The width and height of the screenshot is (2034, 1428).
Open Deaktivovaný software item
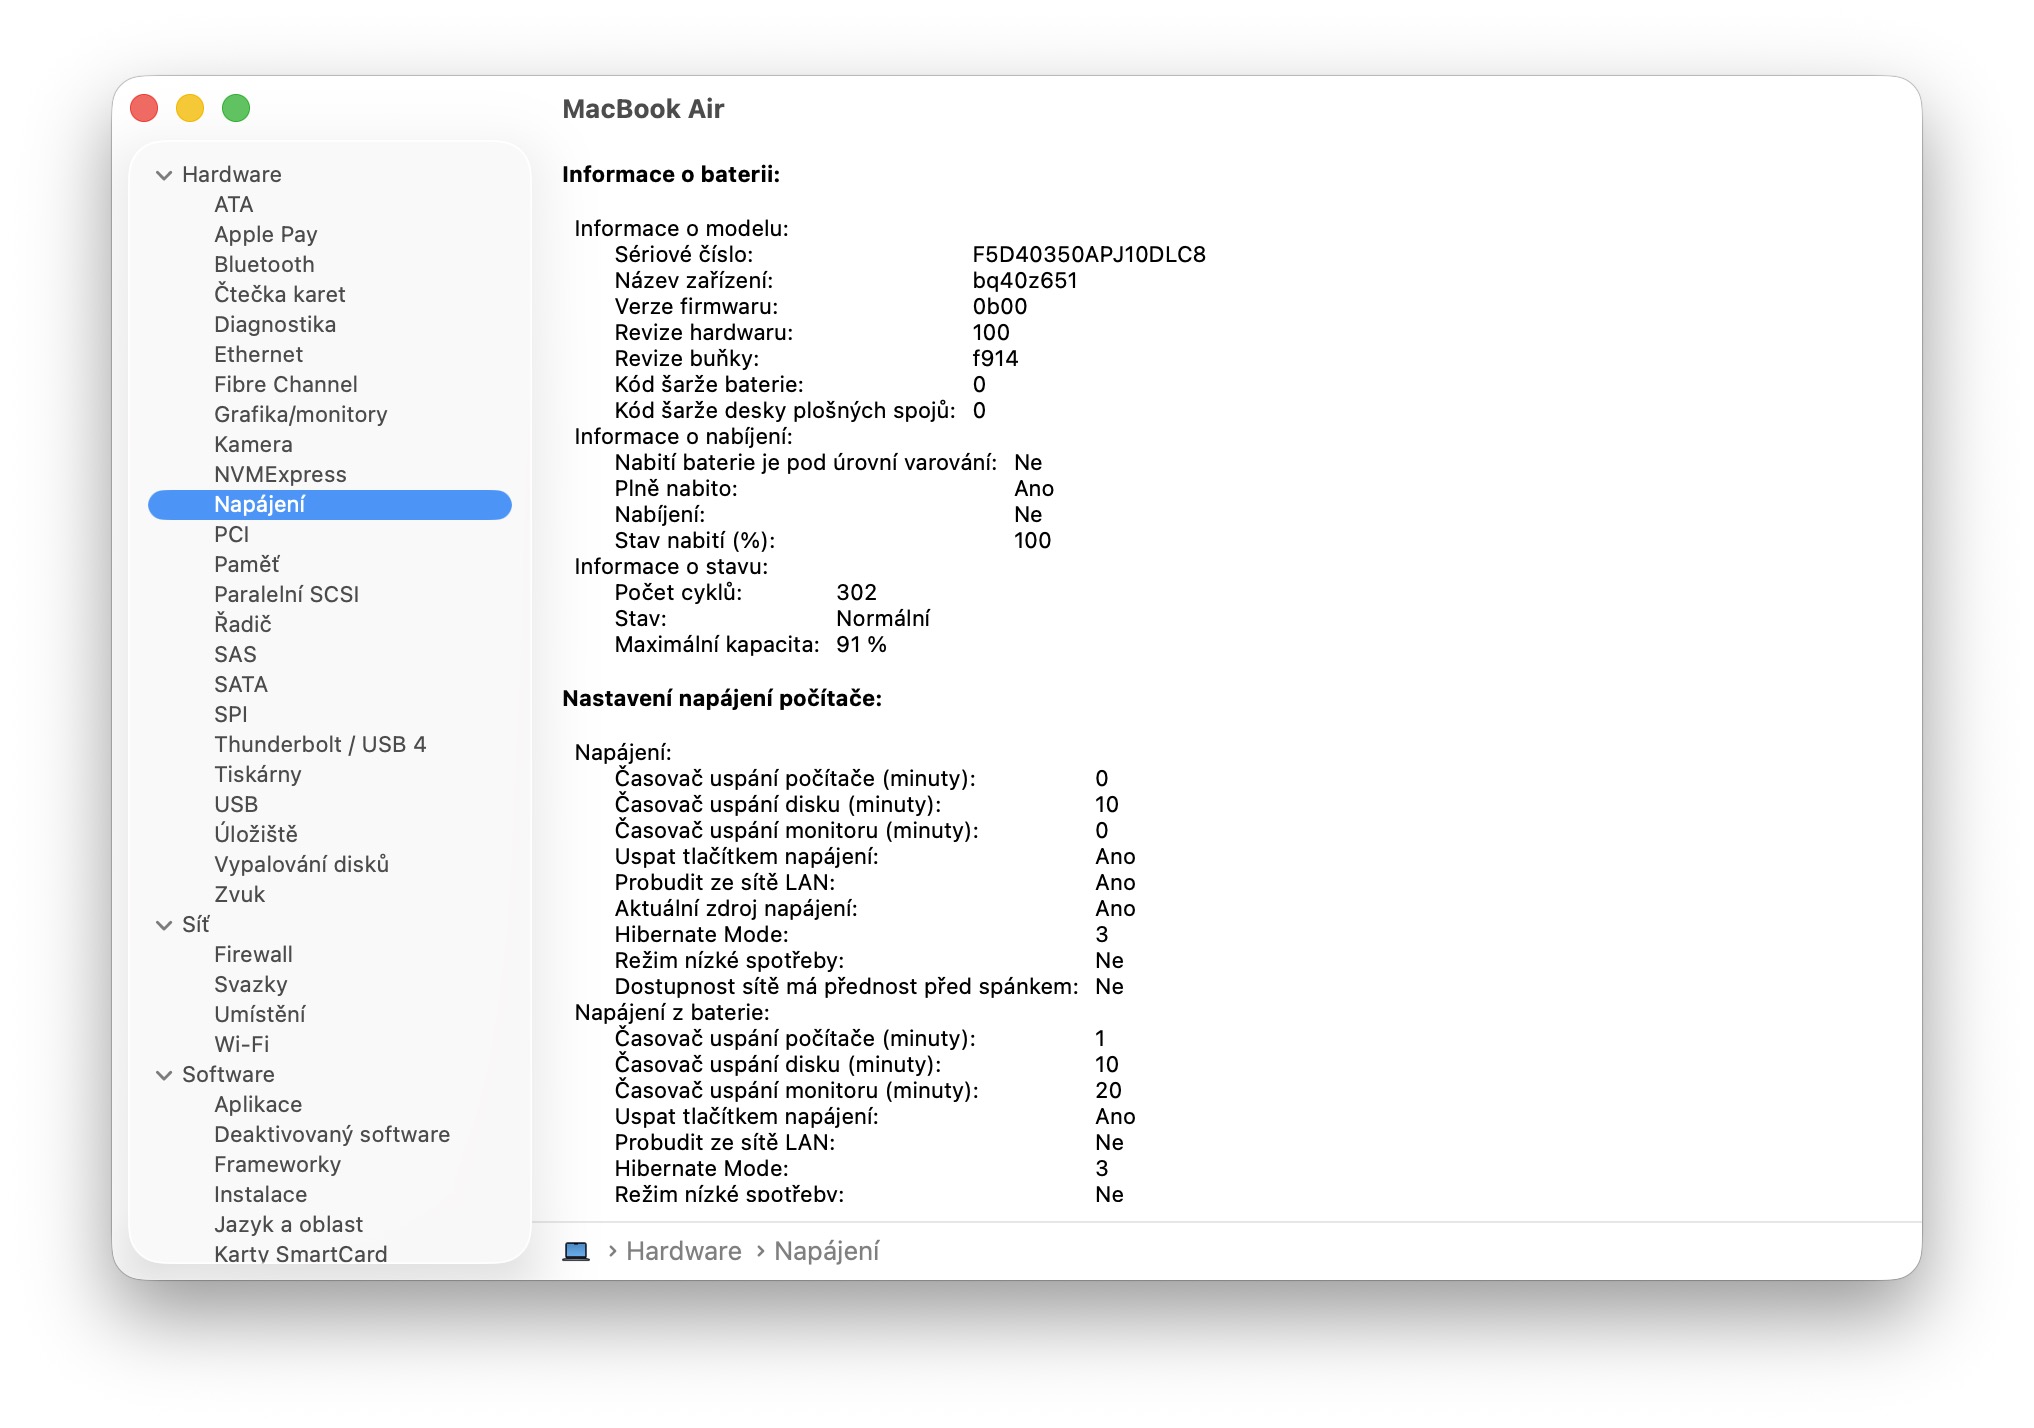tap(331, 1134)
